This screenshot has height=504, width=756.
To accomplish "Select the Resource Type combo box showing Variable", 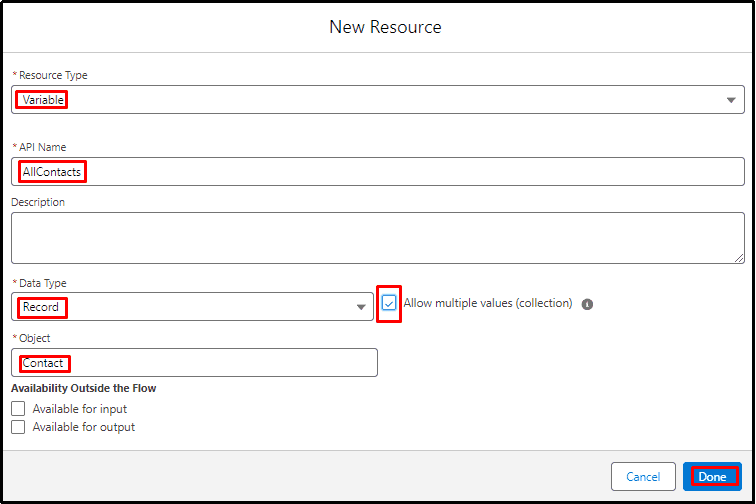I will pos(378,100).
